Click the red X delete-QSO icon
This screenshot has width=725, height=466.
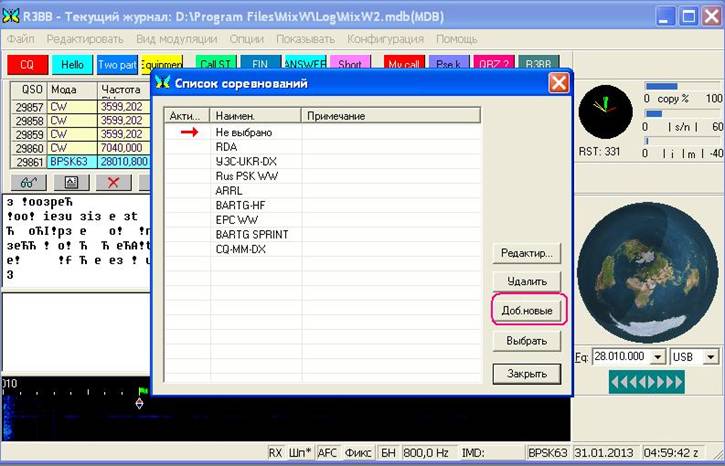pos(113,182)
